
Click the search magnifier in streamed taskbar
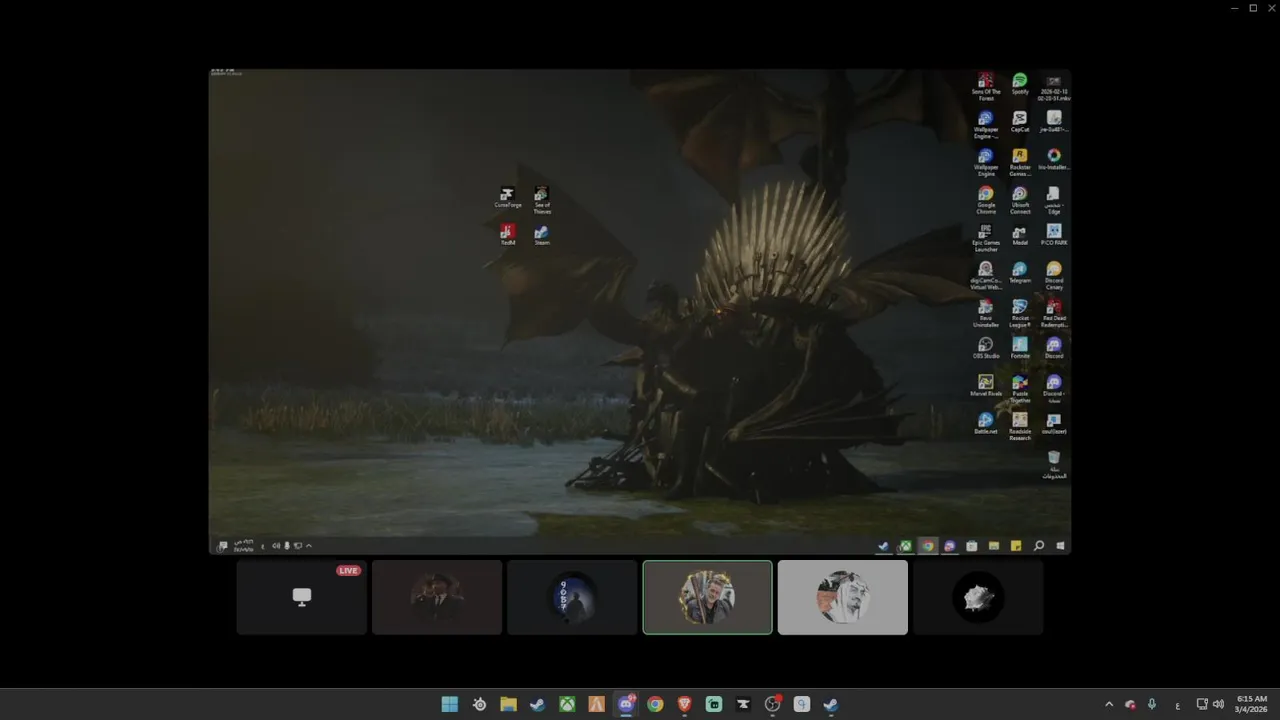[x=1039, y=546]
